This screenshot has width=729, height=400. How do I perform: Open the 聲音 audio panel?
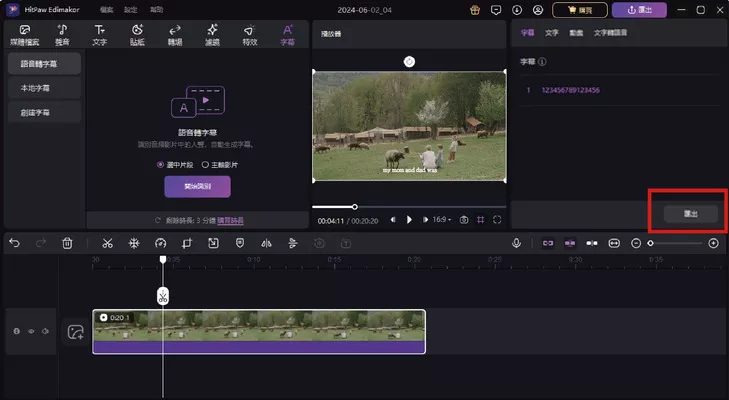(62, 35)
